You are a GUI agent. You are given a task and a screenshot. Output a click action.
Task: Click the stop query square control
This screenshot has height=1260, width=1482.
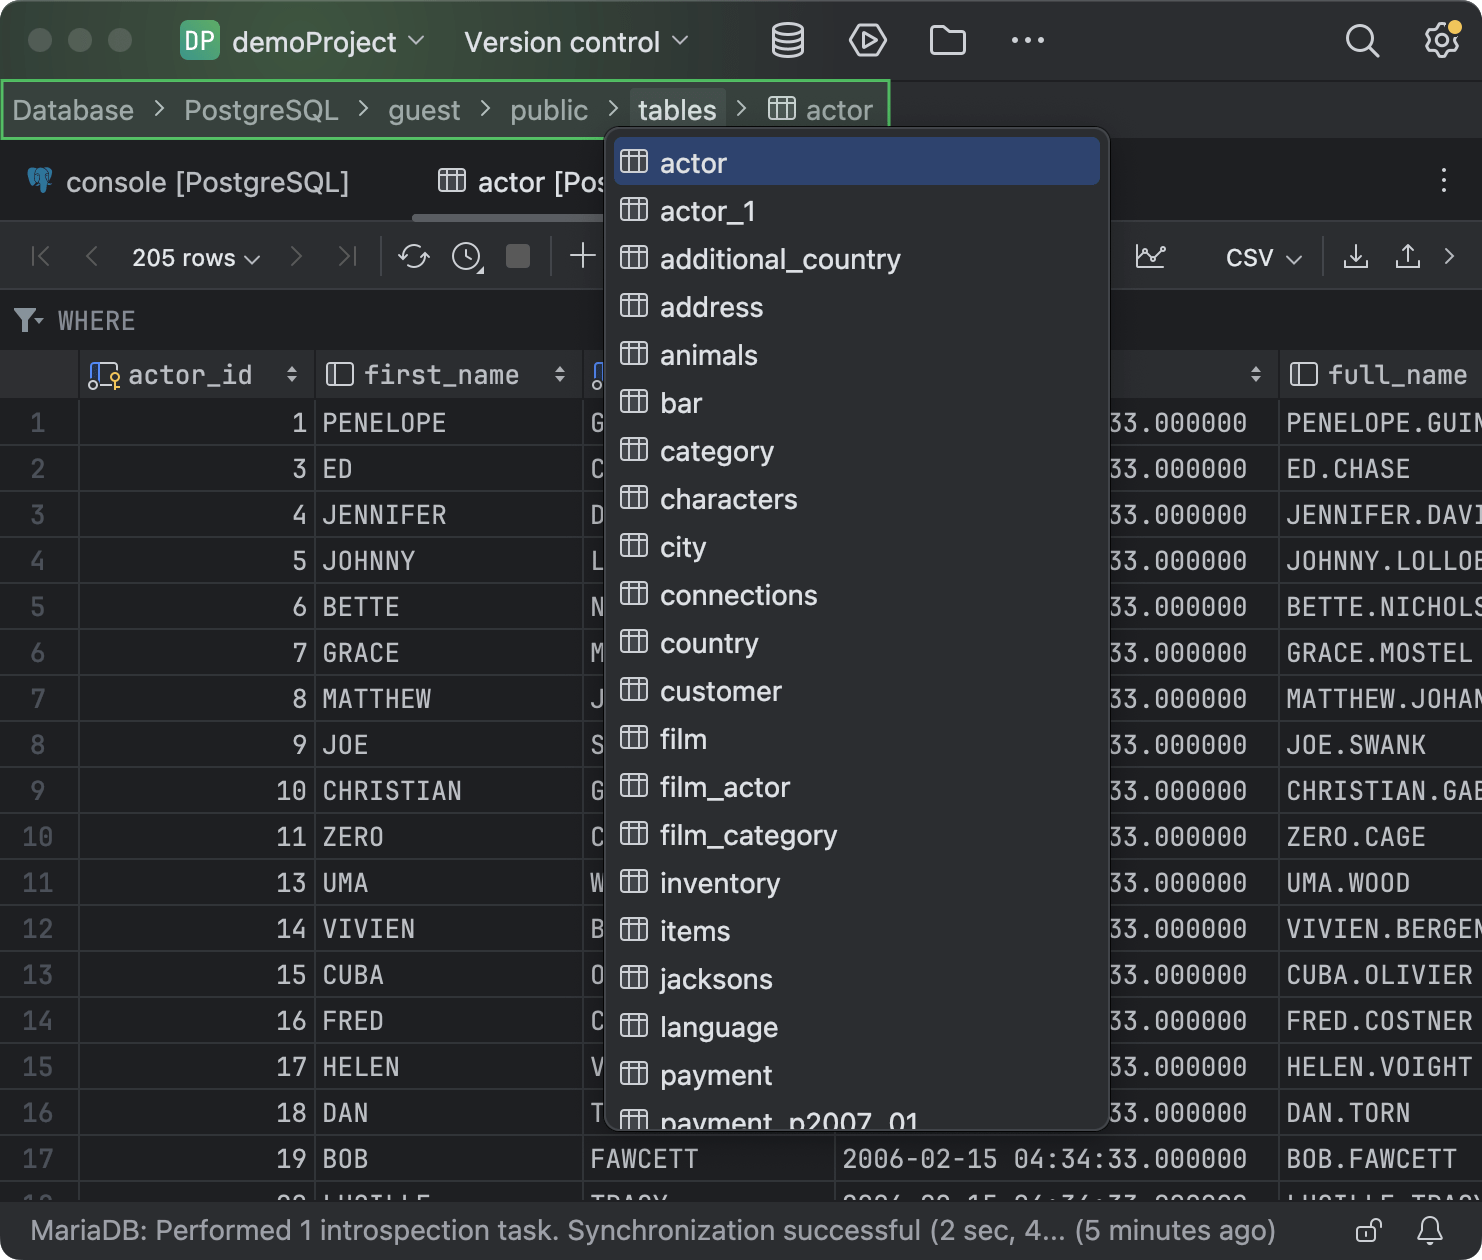[x=517, y=257]
